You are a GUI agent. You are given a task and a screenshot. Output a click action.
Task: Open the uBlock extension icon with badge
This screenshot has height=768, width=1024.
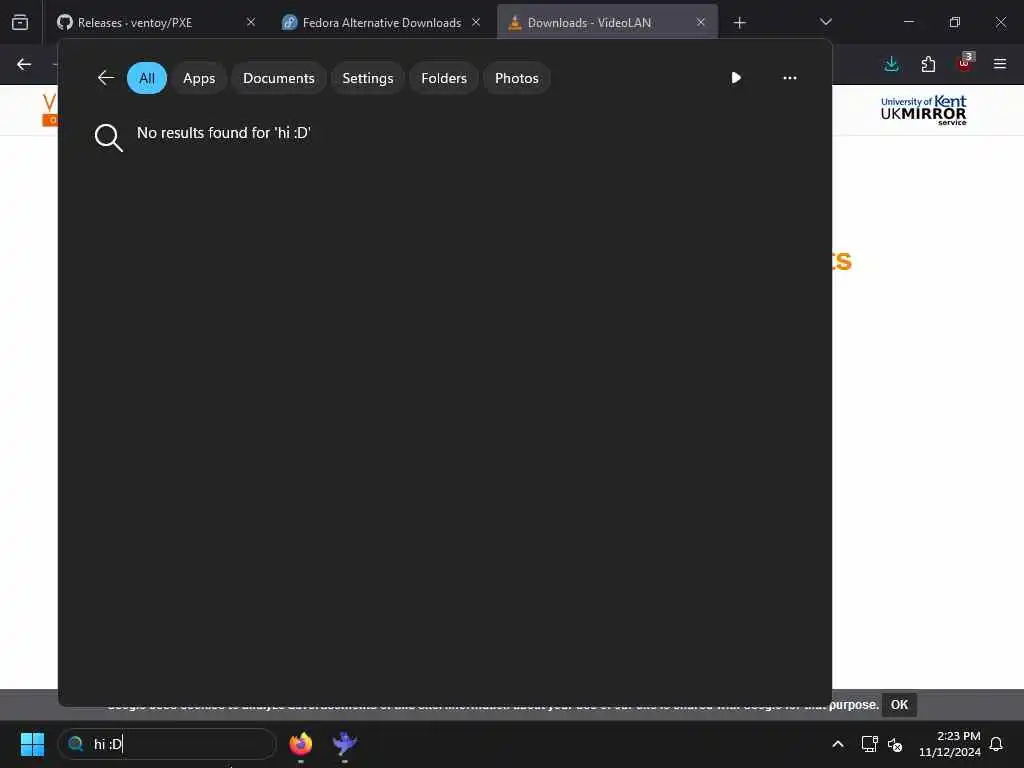tap(965, 63)
